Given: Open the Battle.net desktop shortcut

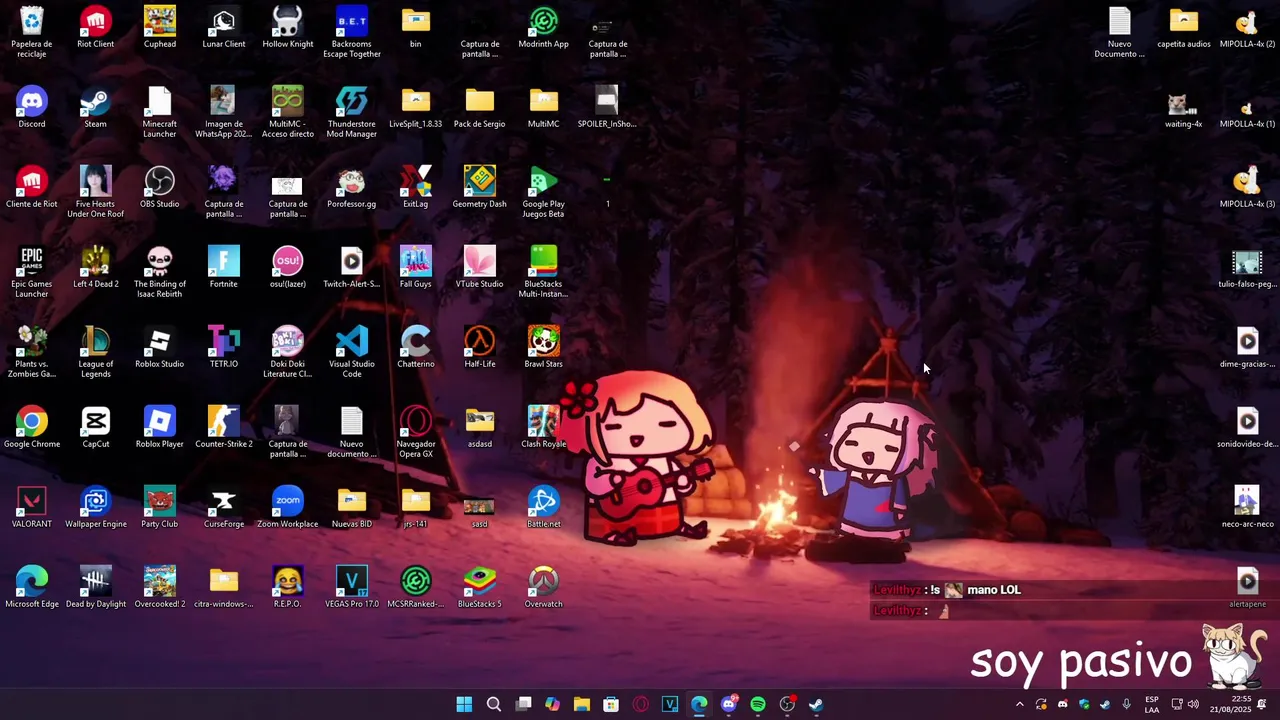Looking at the screenshot, I should point(544,508).
